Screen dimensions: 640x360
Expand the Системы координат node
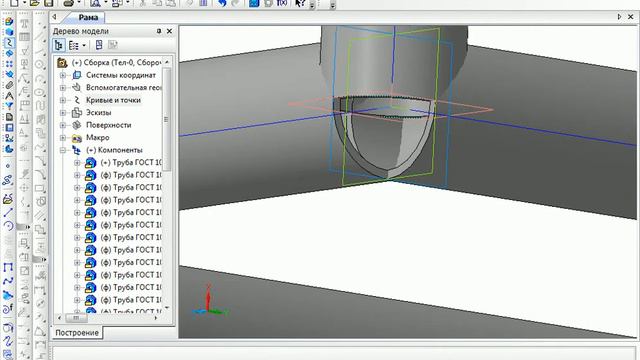pos(62,76)
